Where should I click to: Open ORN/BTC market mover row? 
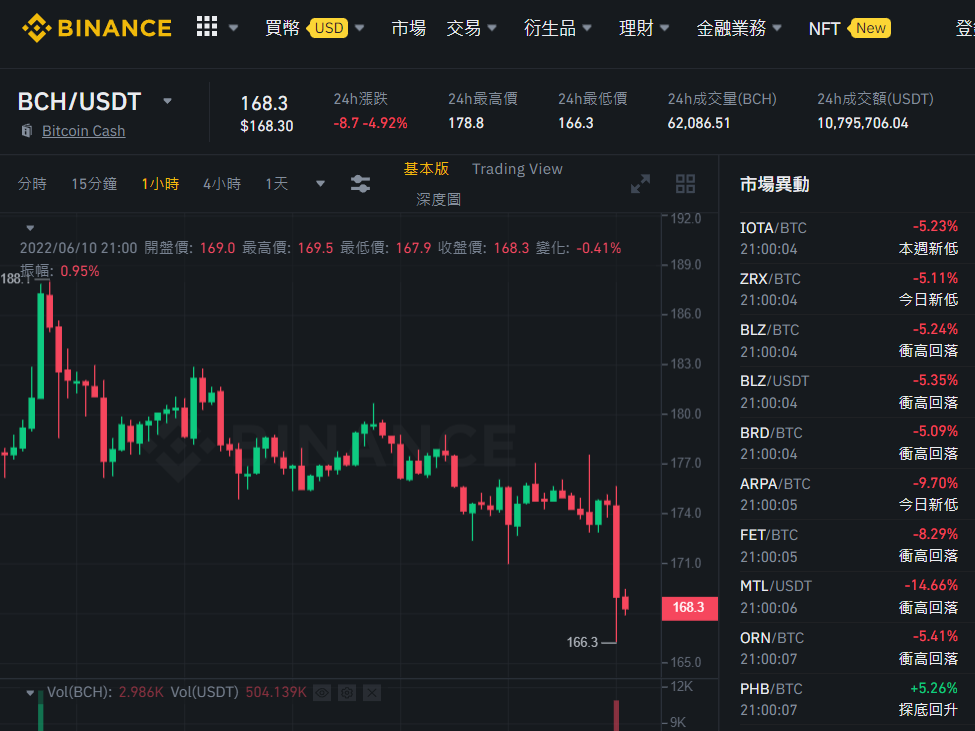[849, 648]
